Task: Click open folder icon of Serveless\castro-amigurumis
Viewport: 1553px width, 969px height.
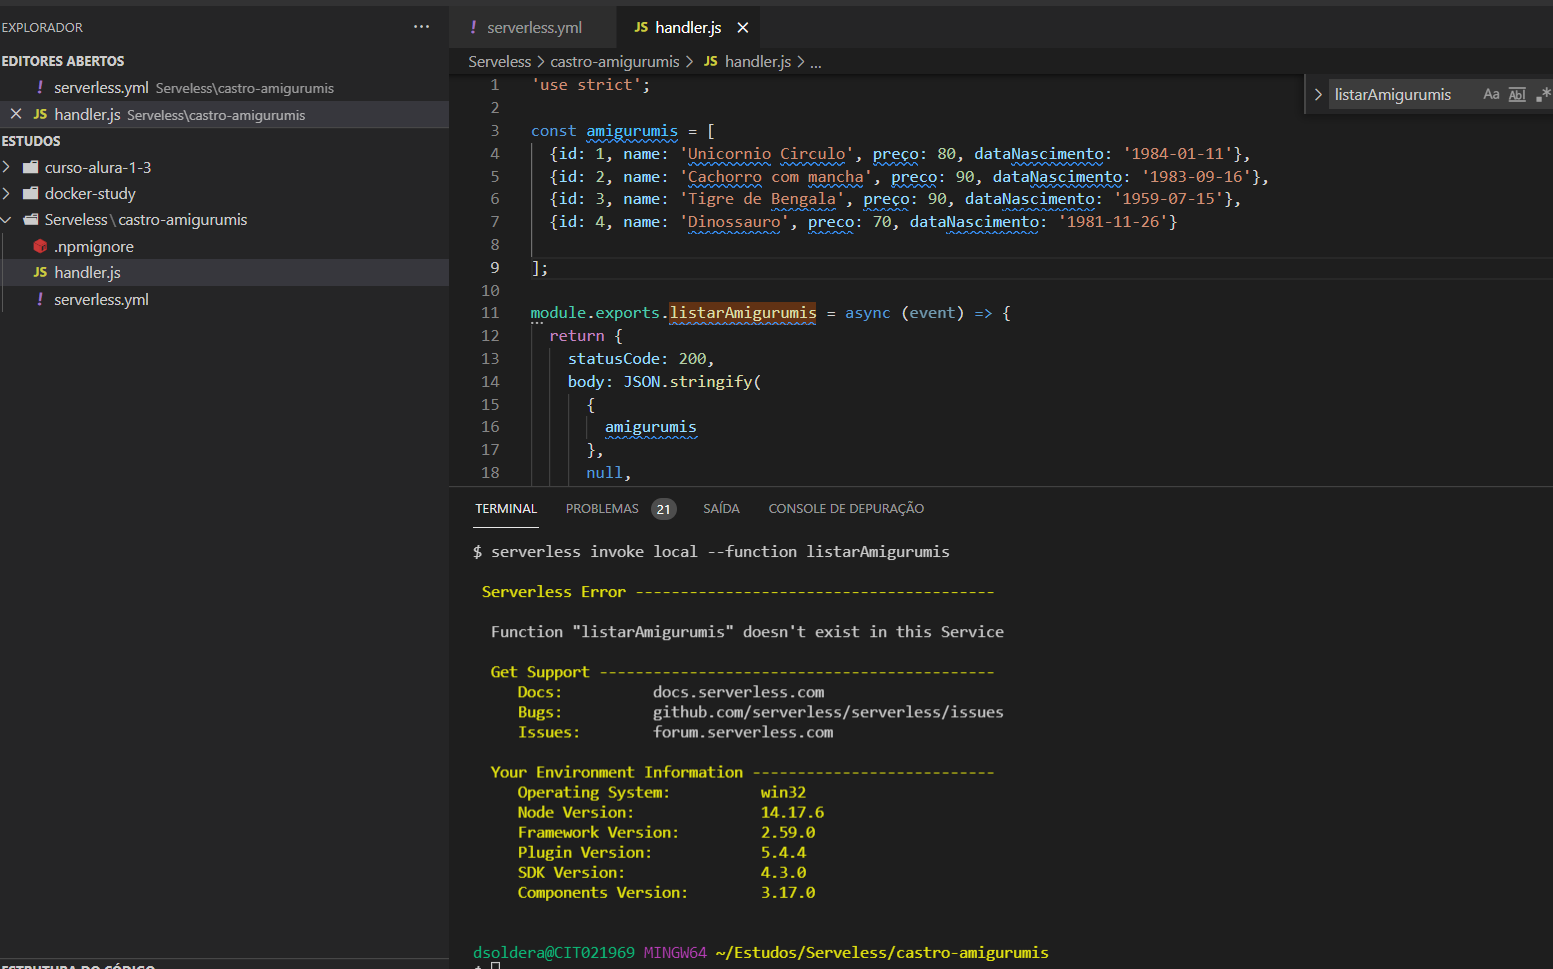Action: point(30,219)
